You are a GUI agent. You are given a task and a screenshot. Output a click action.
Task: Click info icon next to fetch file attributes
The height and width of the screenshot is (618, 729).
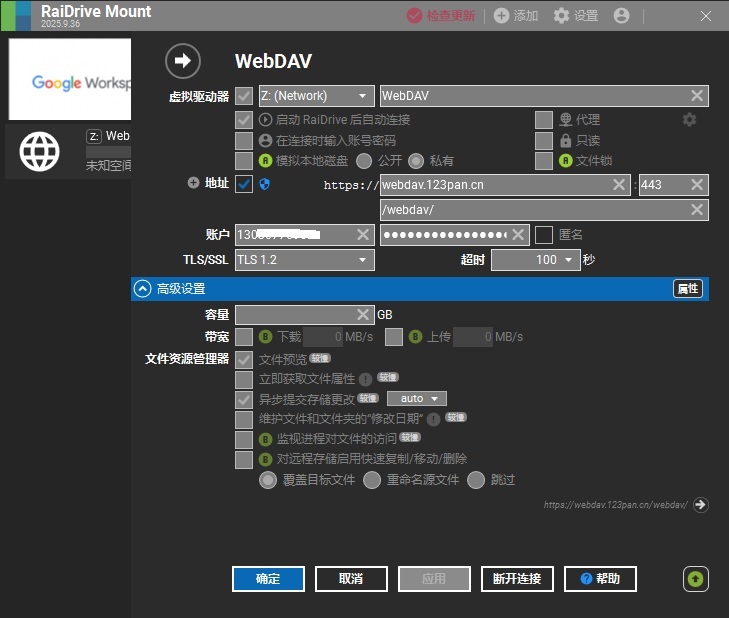tap(365, 380)
